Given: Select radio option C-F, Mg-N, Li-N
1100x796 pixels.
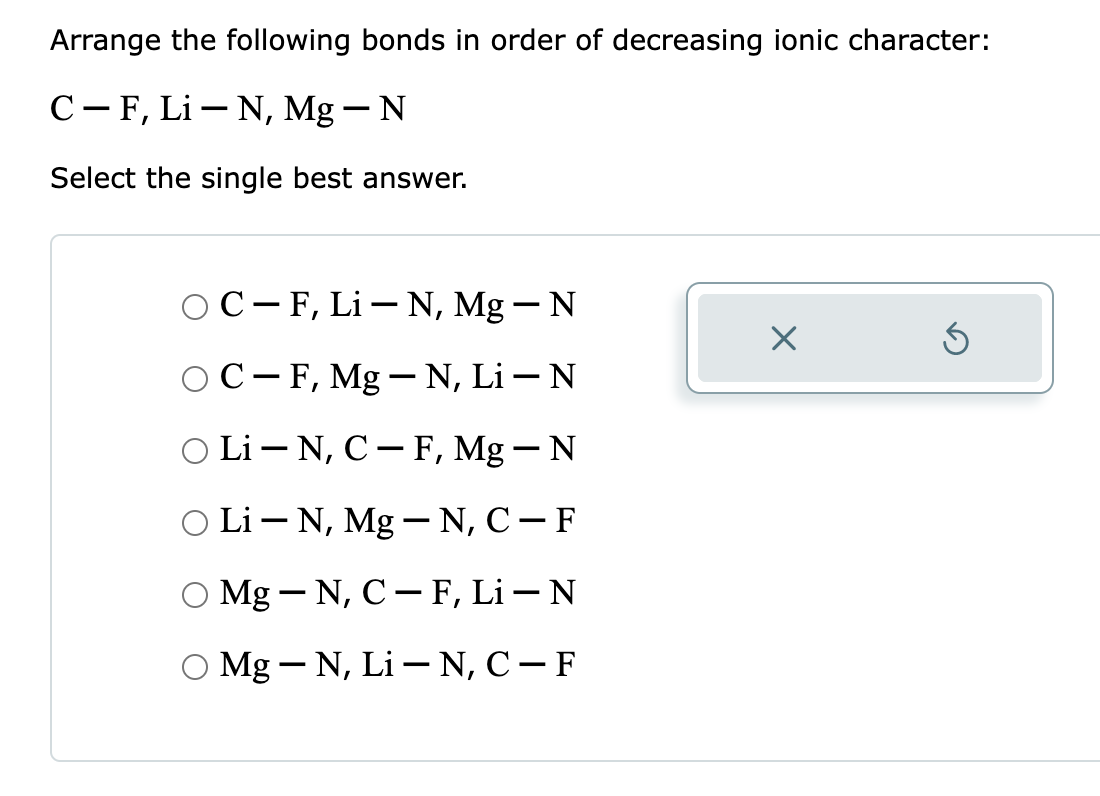Looking at the screenshot, I should click(x=196, y=377).
